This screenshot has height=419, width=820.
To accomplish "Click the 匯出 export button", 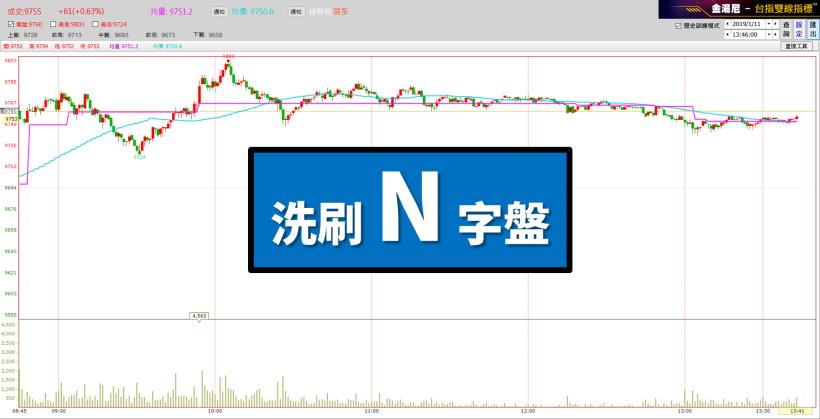I will click(812, 29).
